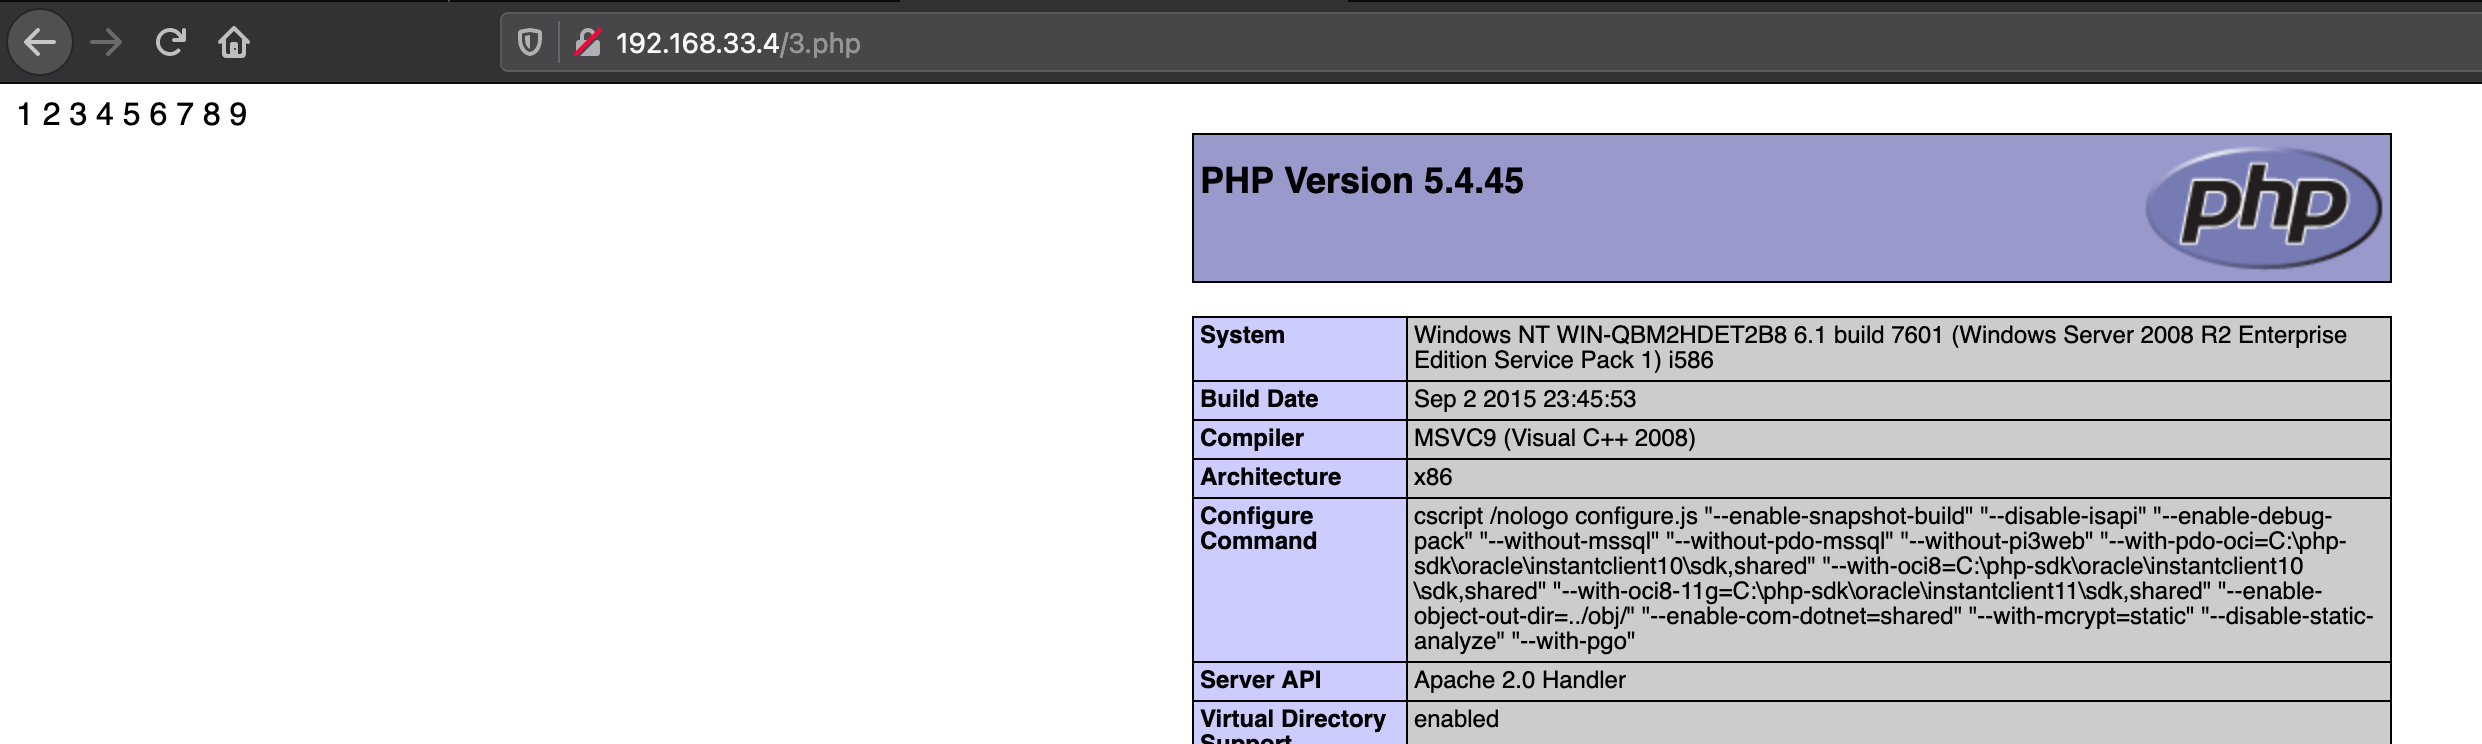Focus the address bar showing 192.168.33.4/3.php
Screen dimensions: 2482x744
[x=1200, y=43]
